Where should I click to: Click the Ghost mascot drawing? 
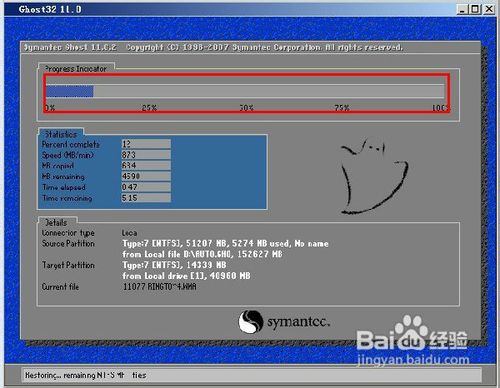point(374,176)
